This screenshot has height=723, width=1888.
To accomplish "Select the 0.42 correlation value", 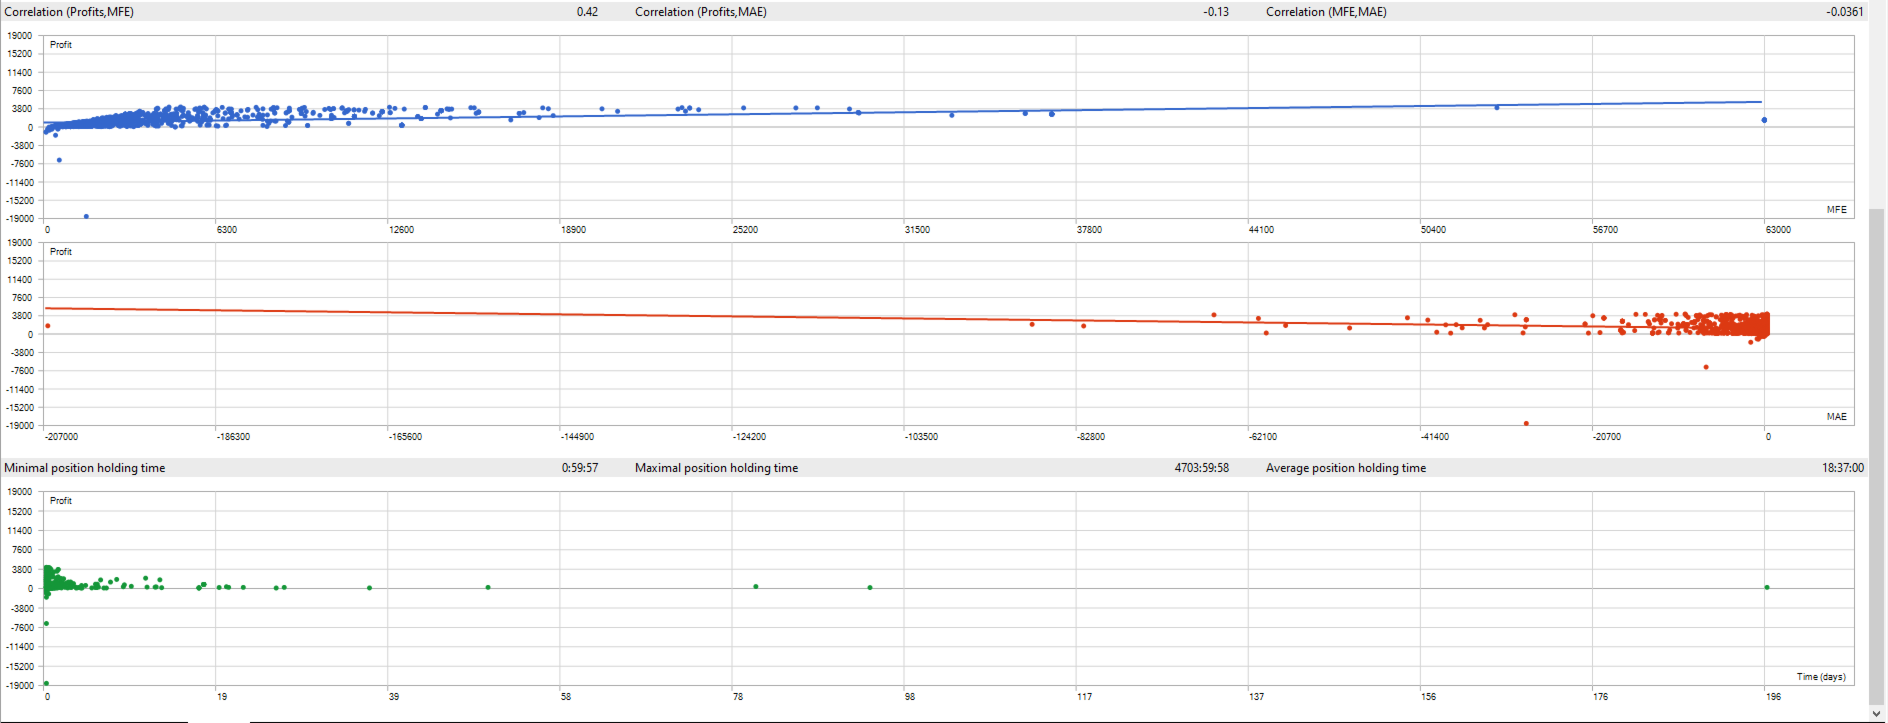I will (587, 12).
